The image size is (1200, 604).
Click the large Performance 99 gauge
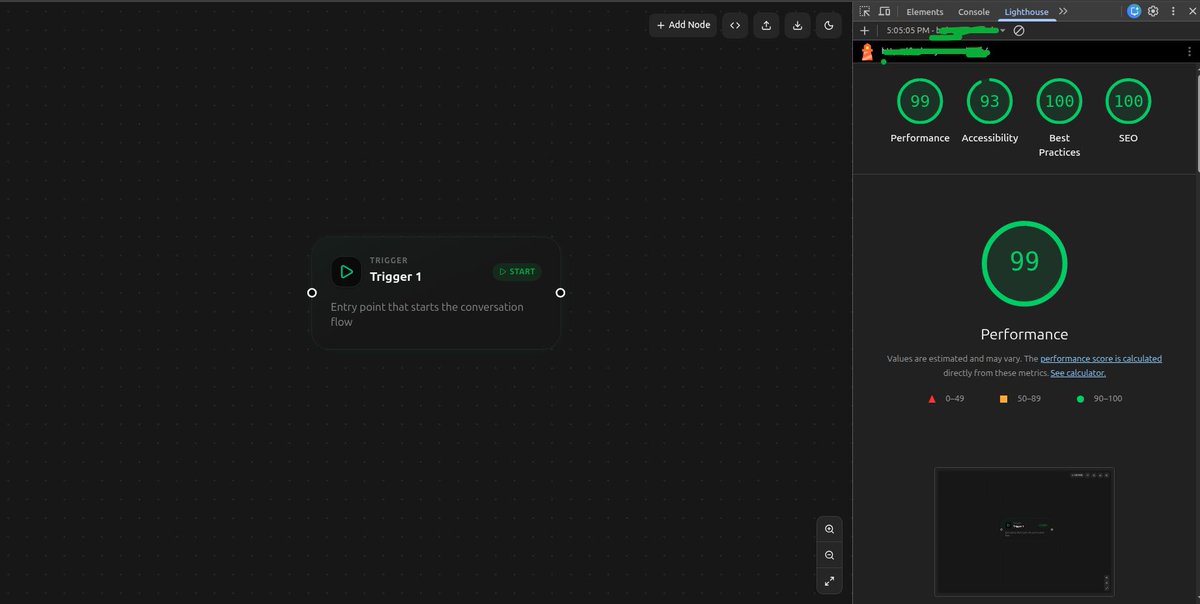tap(1024, 263)
